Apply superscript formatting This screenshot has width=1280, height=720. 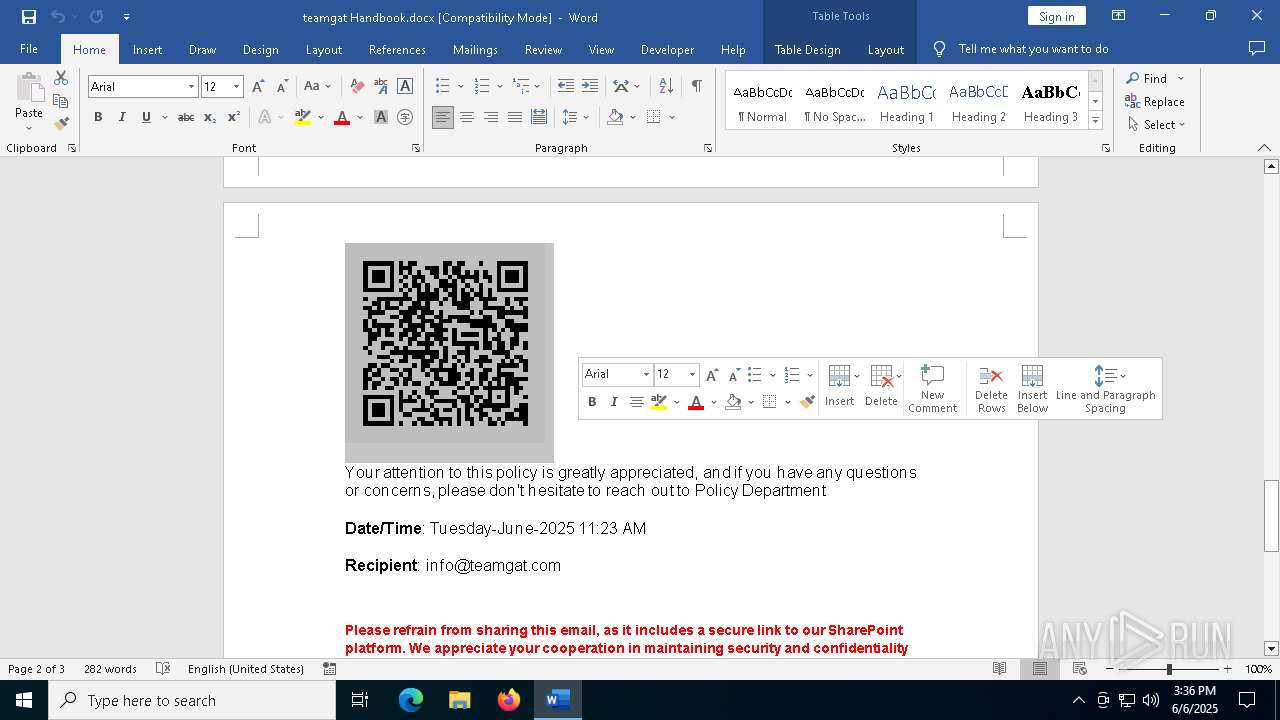[x=234, y=117]
